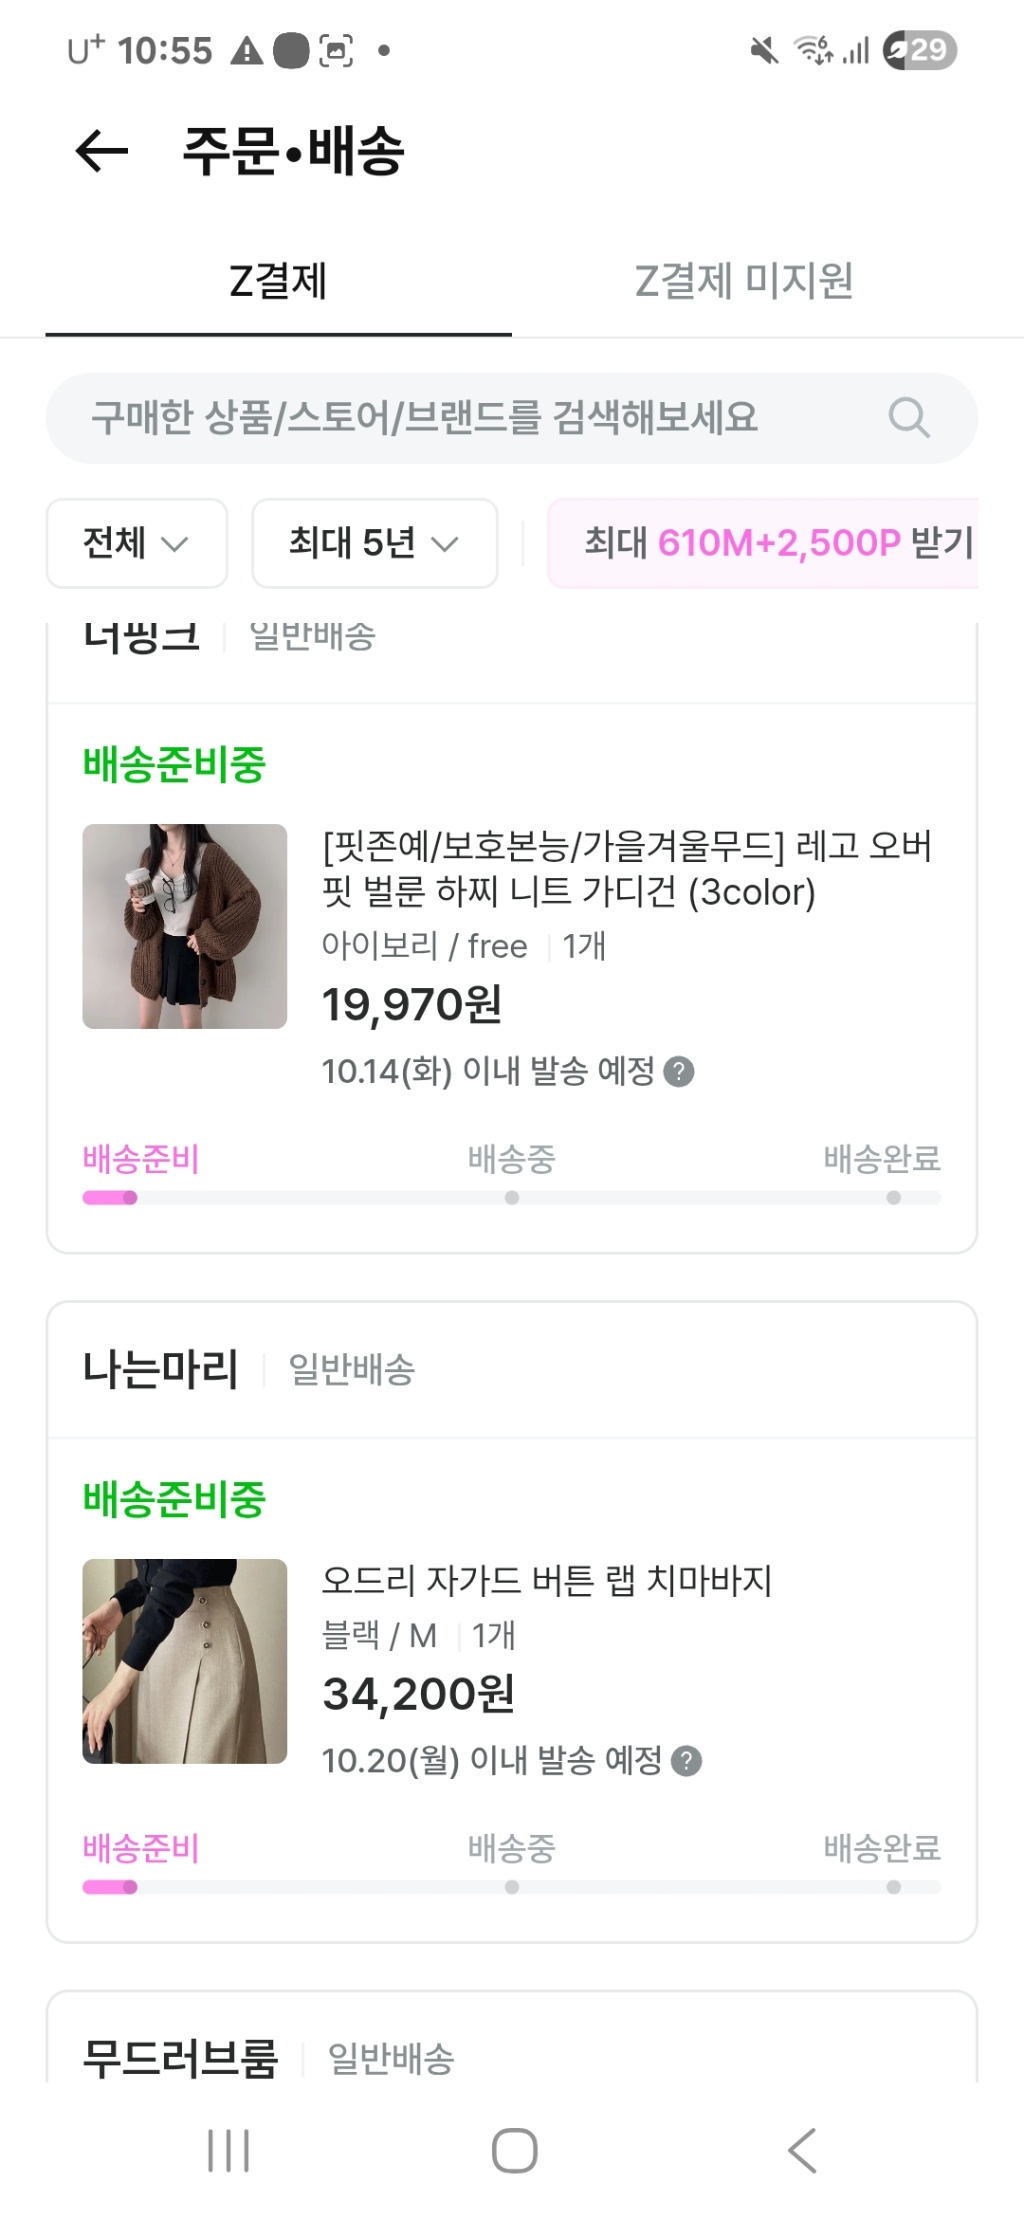Tap the search magnifier icon

click(908, 418)
